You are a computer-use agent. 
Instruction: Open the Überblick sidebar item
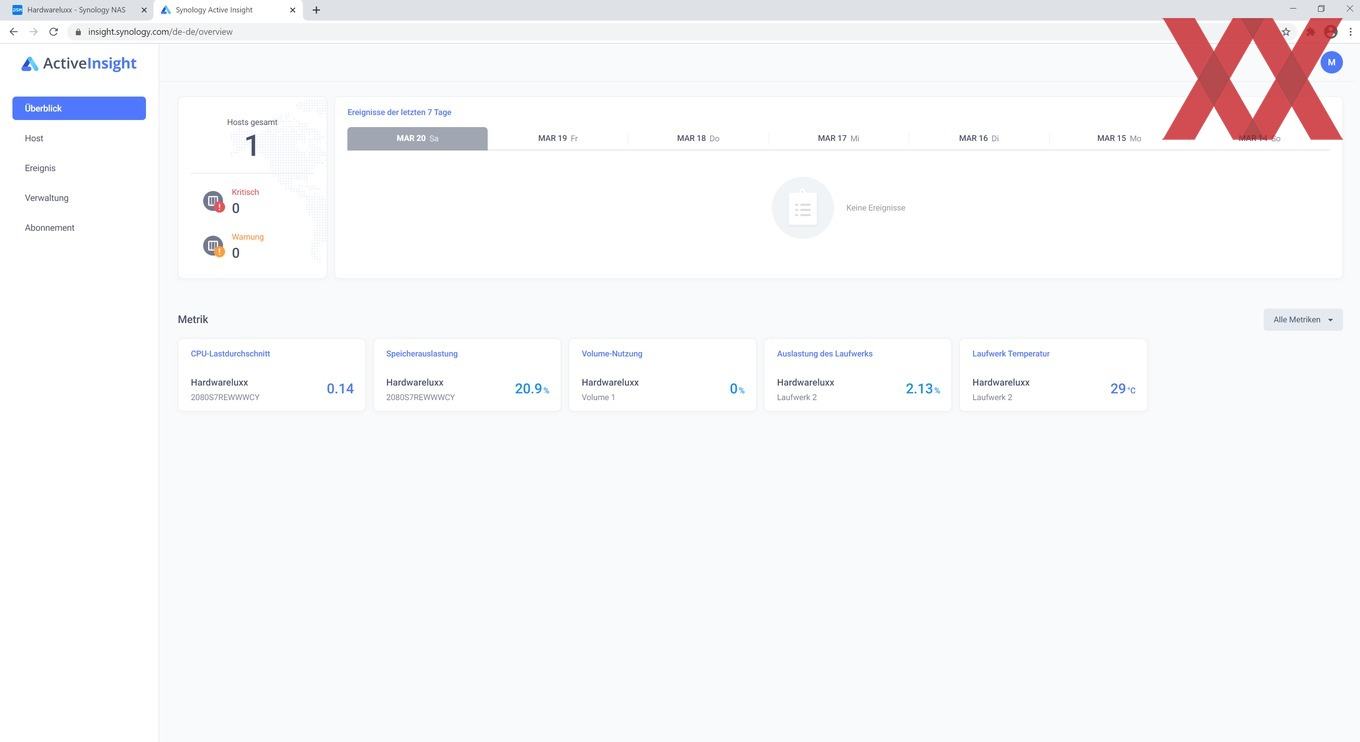[79, 108]
